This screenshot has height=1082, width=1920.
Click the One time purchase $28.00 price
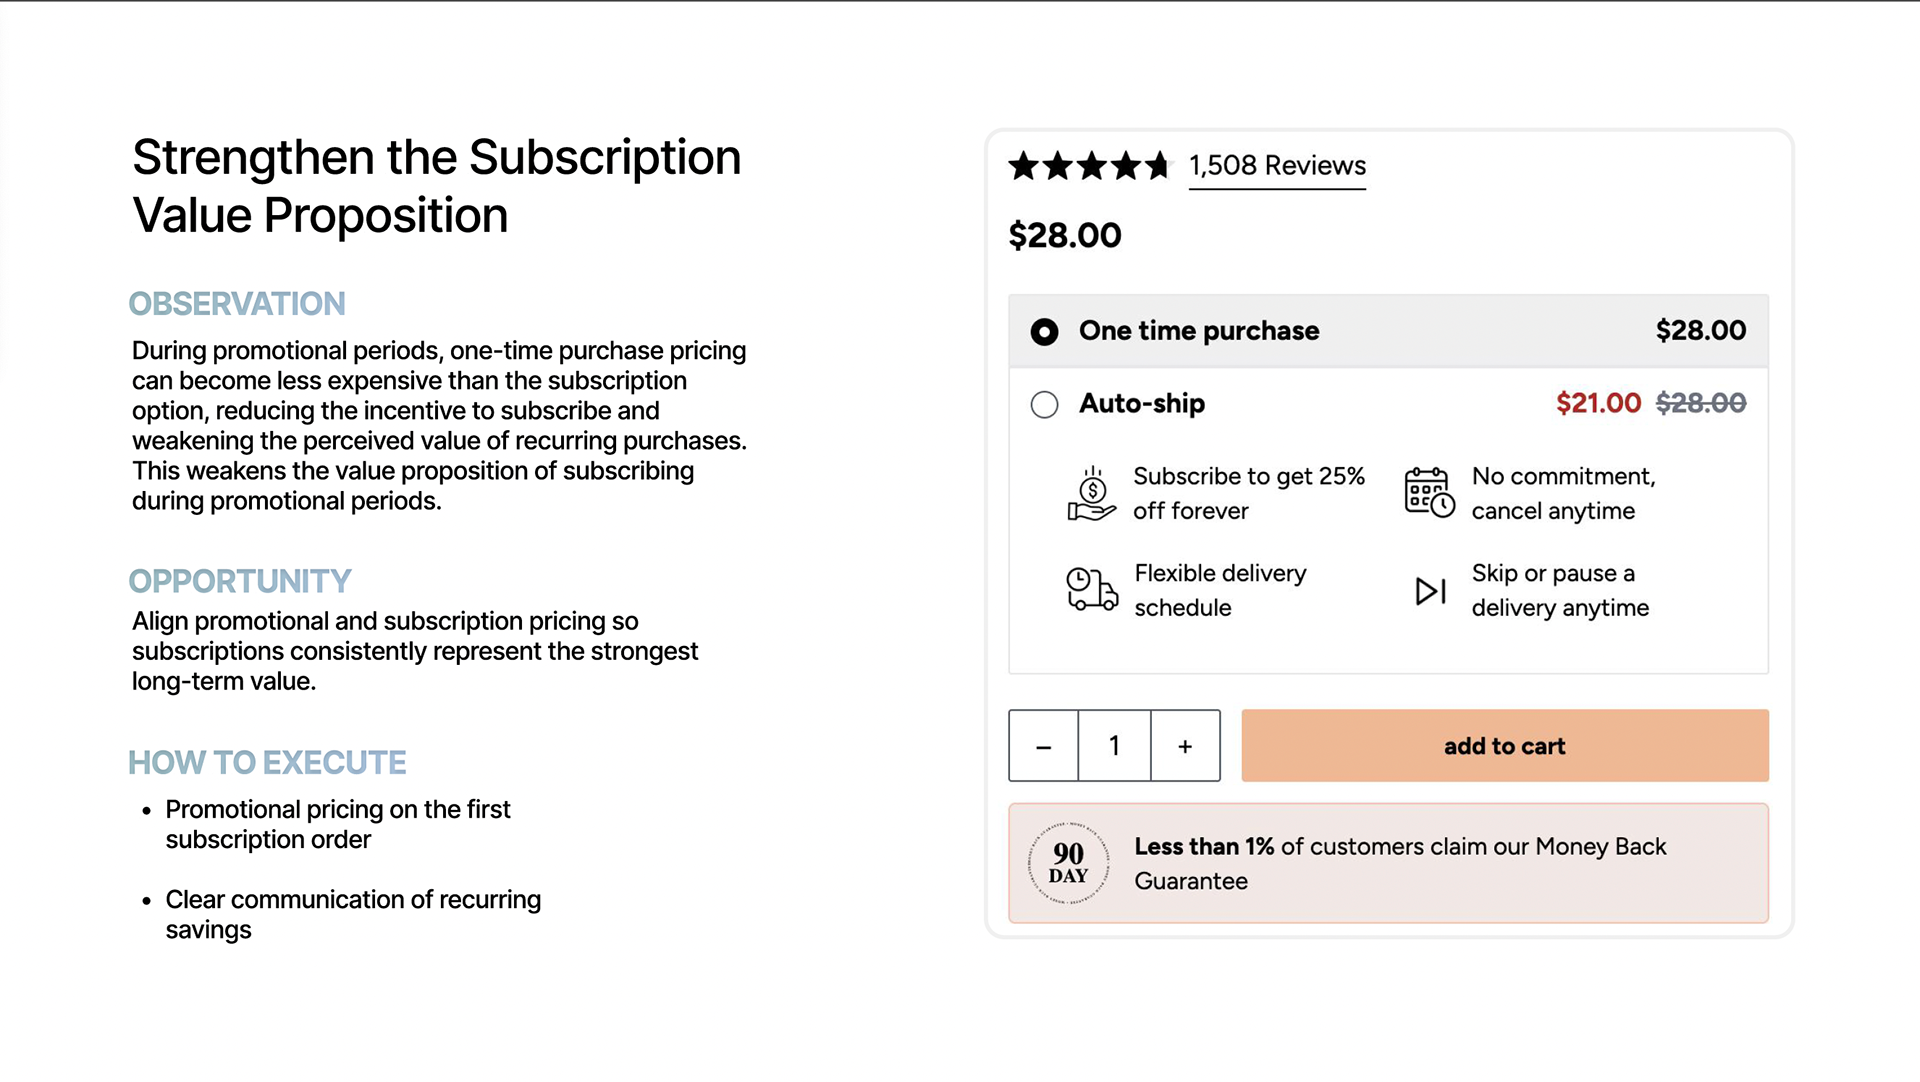point(1701,331)
